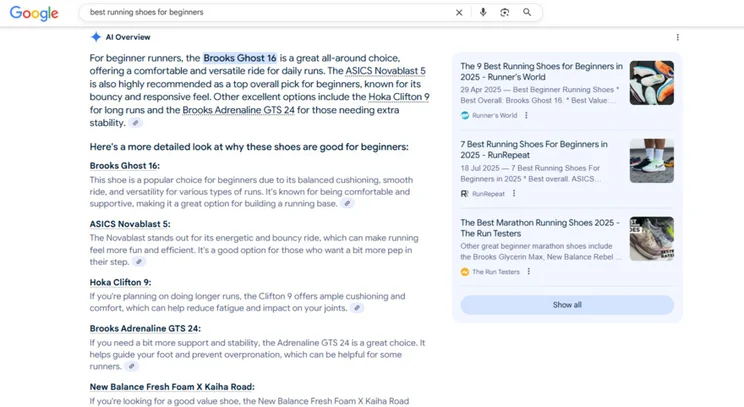Open The Best Marathon Running Shoes 2025 article
This screenshot has width=744, height=407.
click(540, 228)
